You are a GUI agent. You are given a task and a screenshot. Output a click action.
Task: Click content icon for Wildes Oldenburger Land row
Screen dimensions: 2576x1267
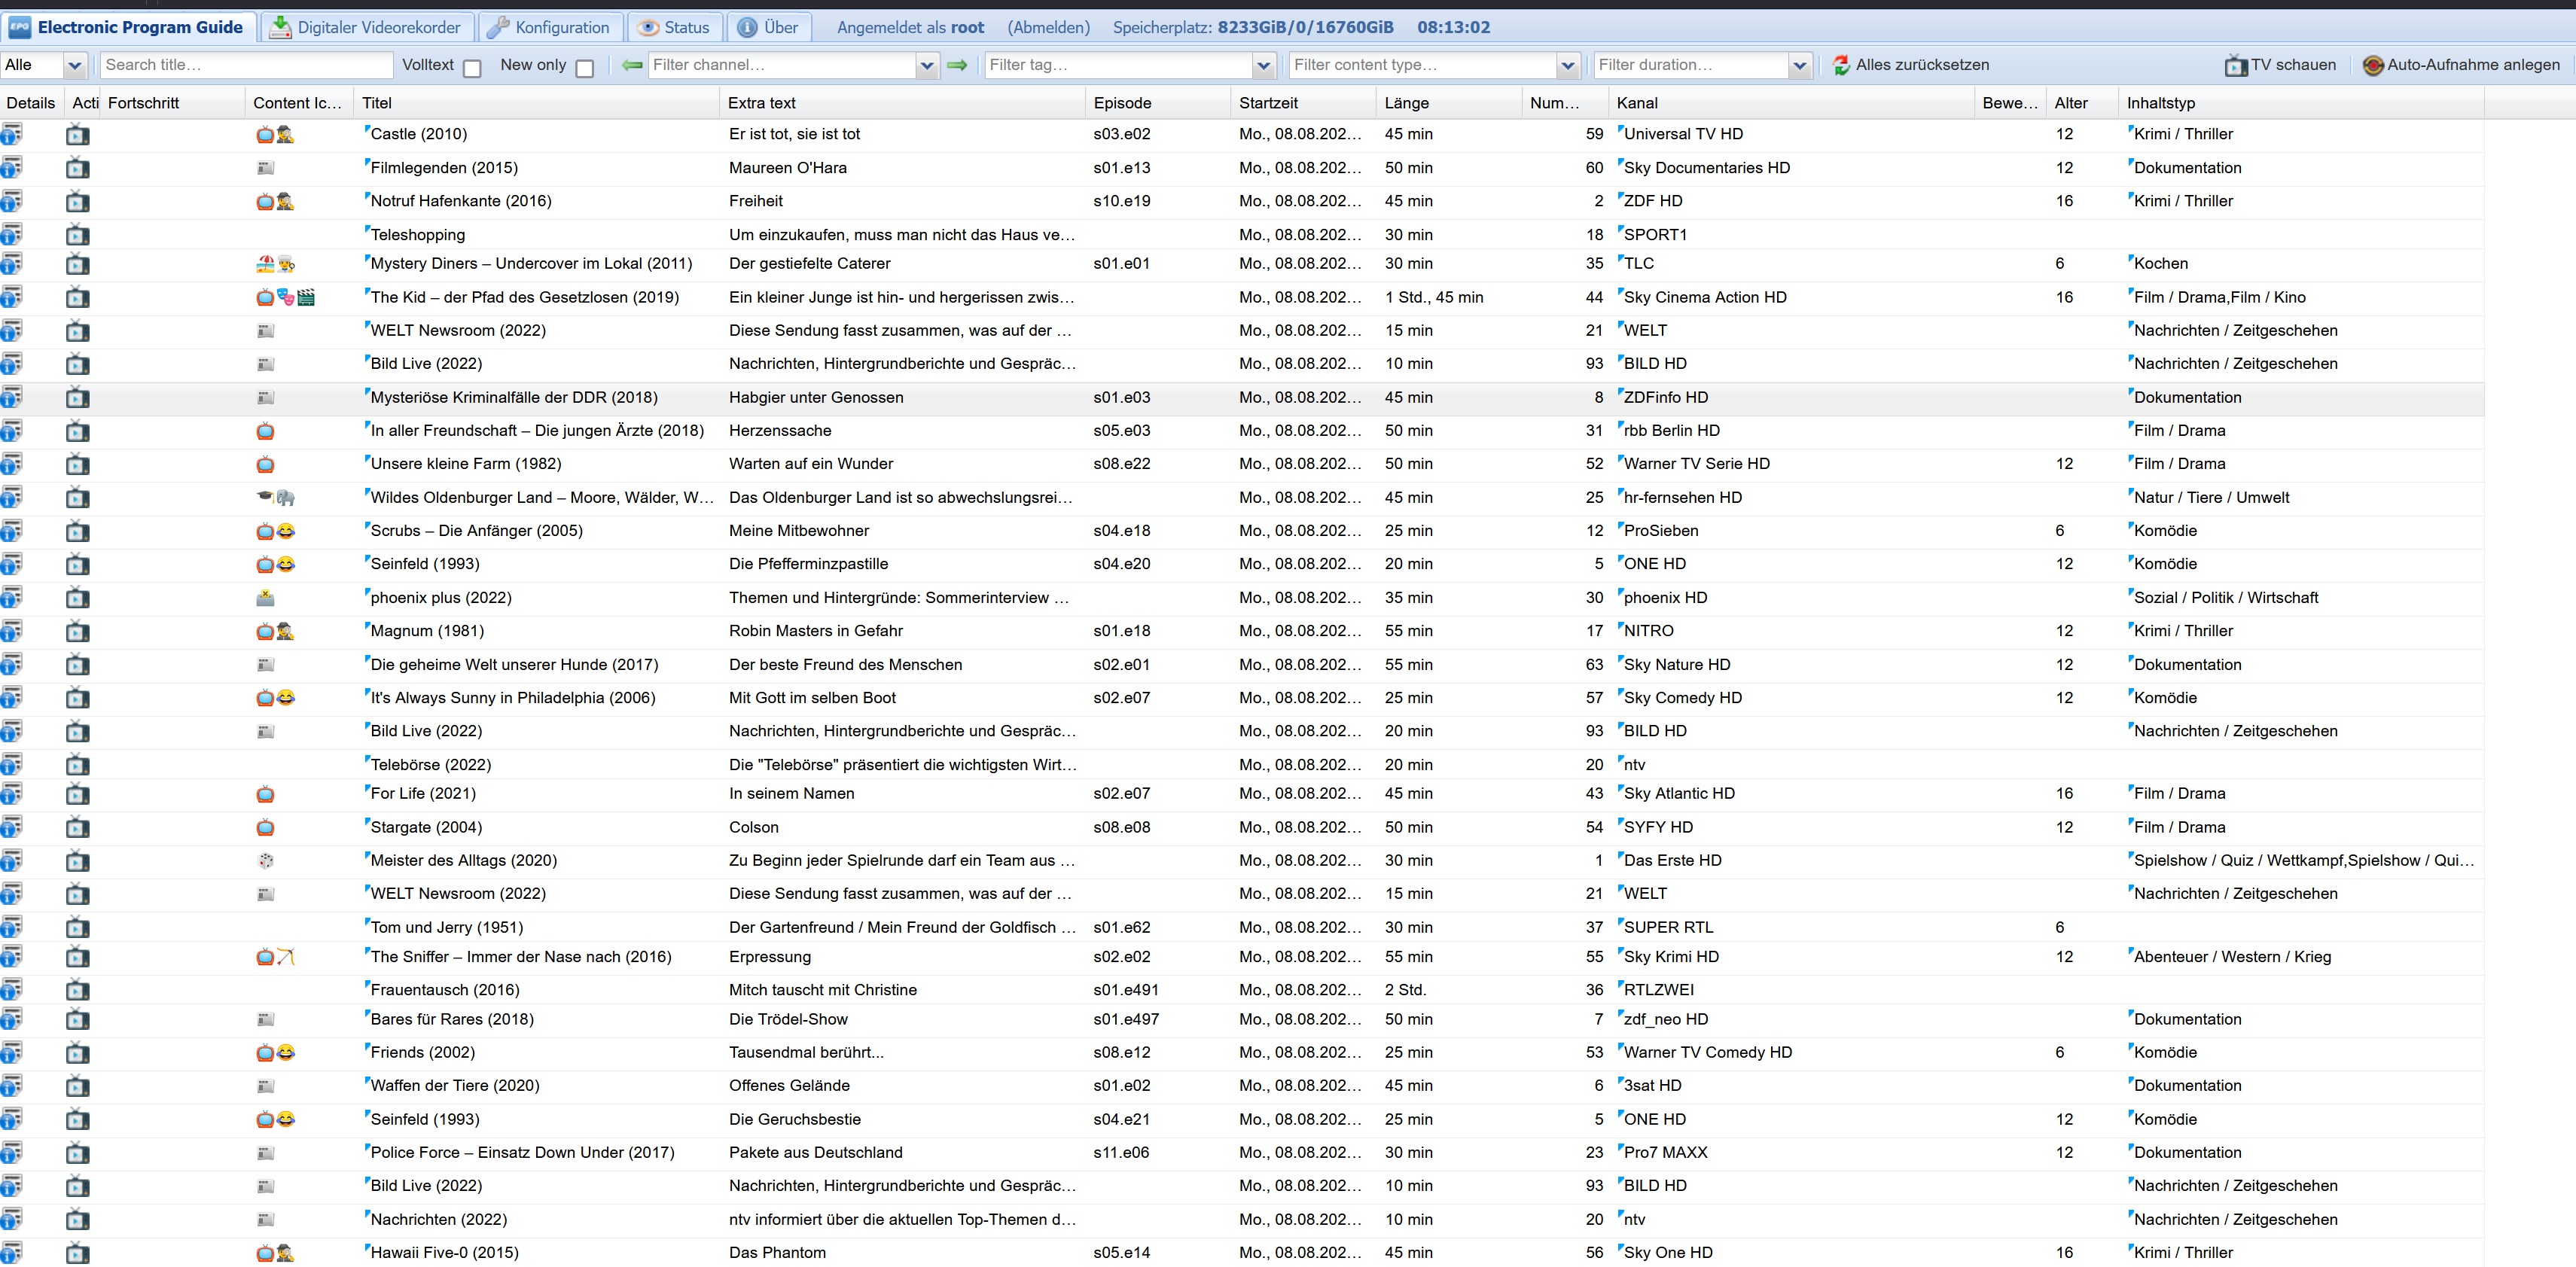(275, 497)
